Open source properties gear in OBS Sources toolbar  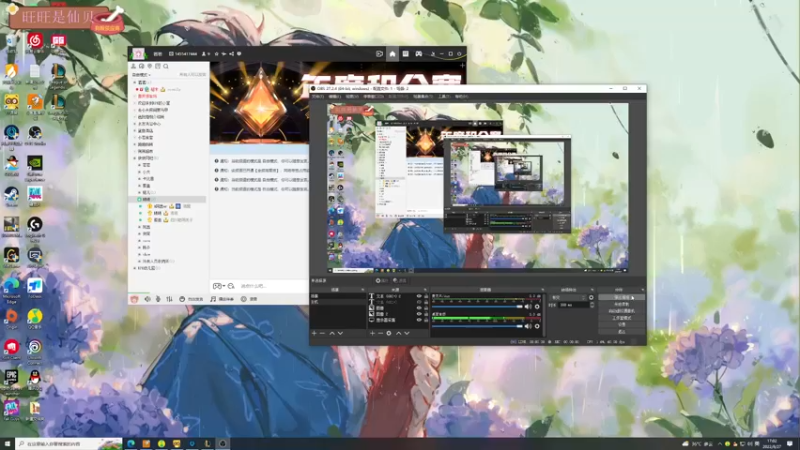click(x=389, y=333)
